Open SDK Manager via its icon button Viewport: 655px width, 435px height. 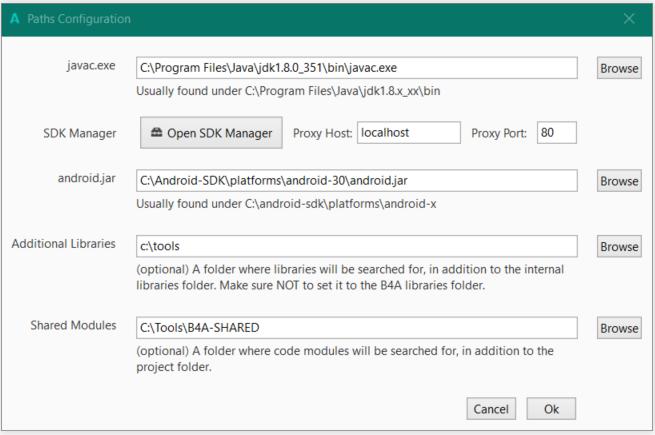(211, 133)
